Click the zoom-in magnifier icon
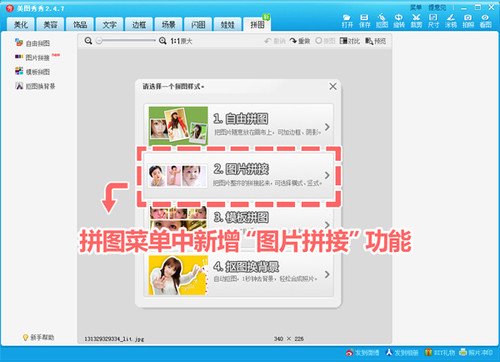The height and width of the screenshot is (362, 500). pyautogui.click(x=162, y=41)
